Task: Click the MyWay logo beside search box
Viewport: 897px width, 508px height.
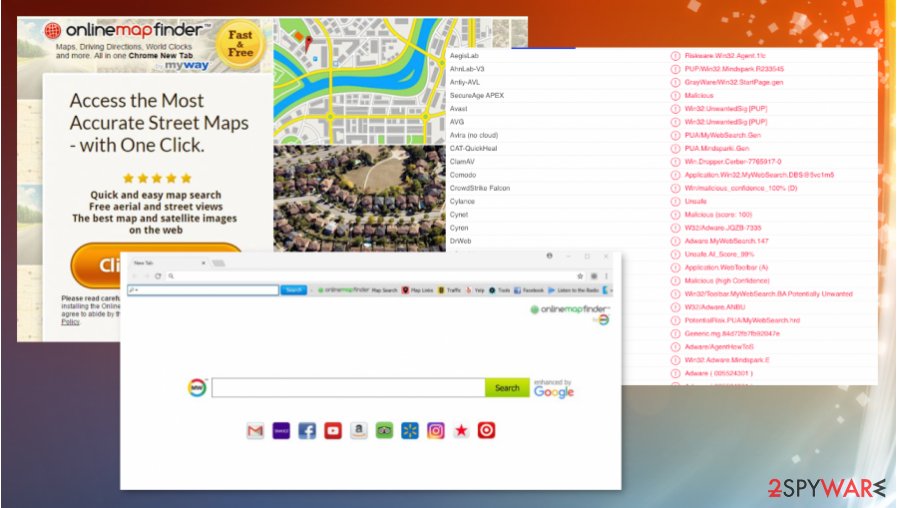Action: point(197,388)
